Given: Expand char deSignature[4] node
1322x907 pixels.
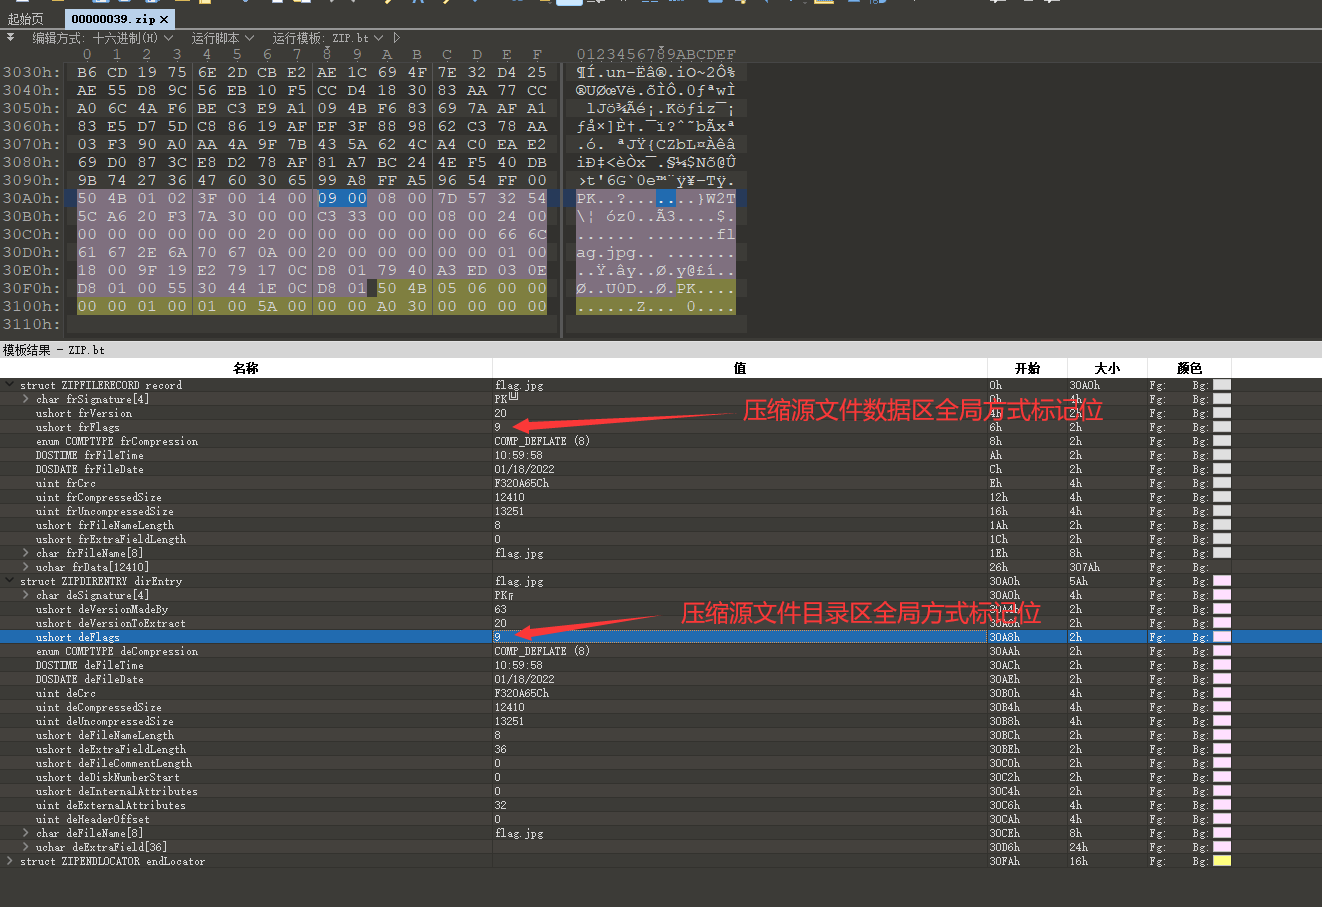Looking at the screenshot, I should (x=26, y=595).
